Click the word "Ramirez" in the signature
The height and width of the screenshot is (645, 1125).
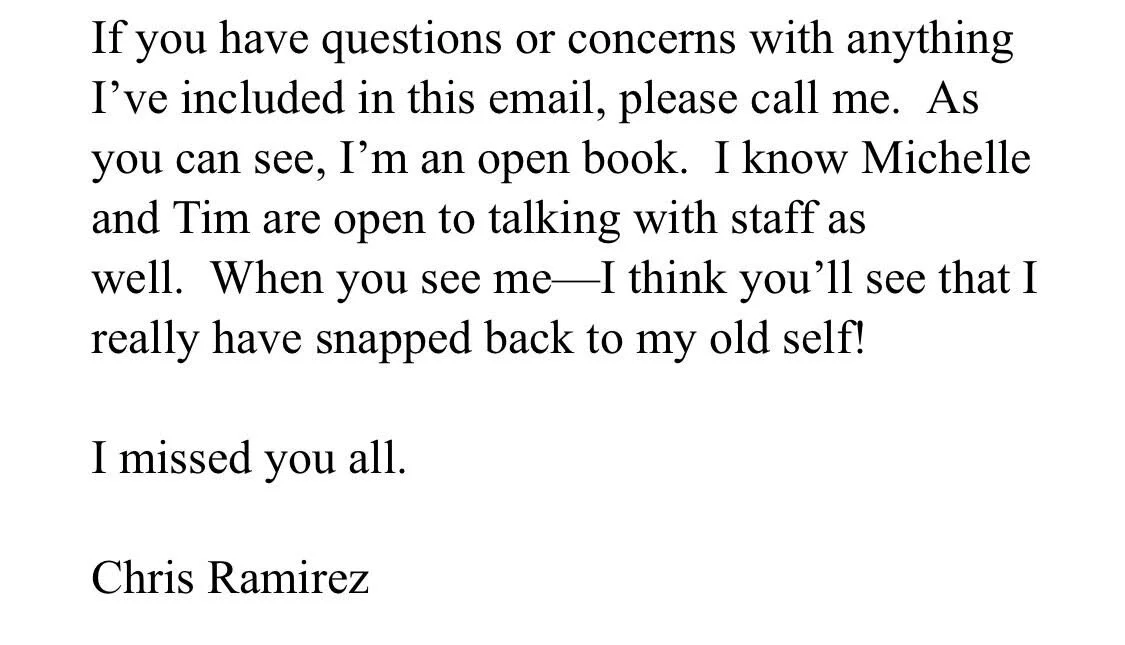pos(288,578)
